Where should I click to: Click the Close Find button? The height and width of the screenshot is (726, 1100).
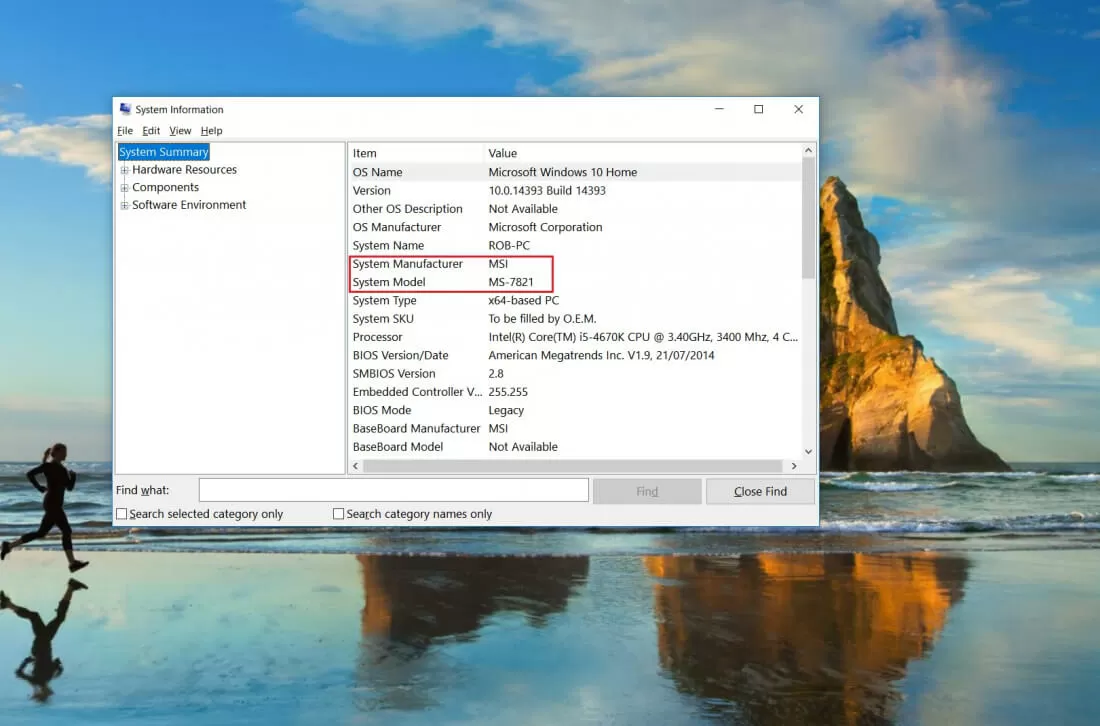(760, 491)
